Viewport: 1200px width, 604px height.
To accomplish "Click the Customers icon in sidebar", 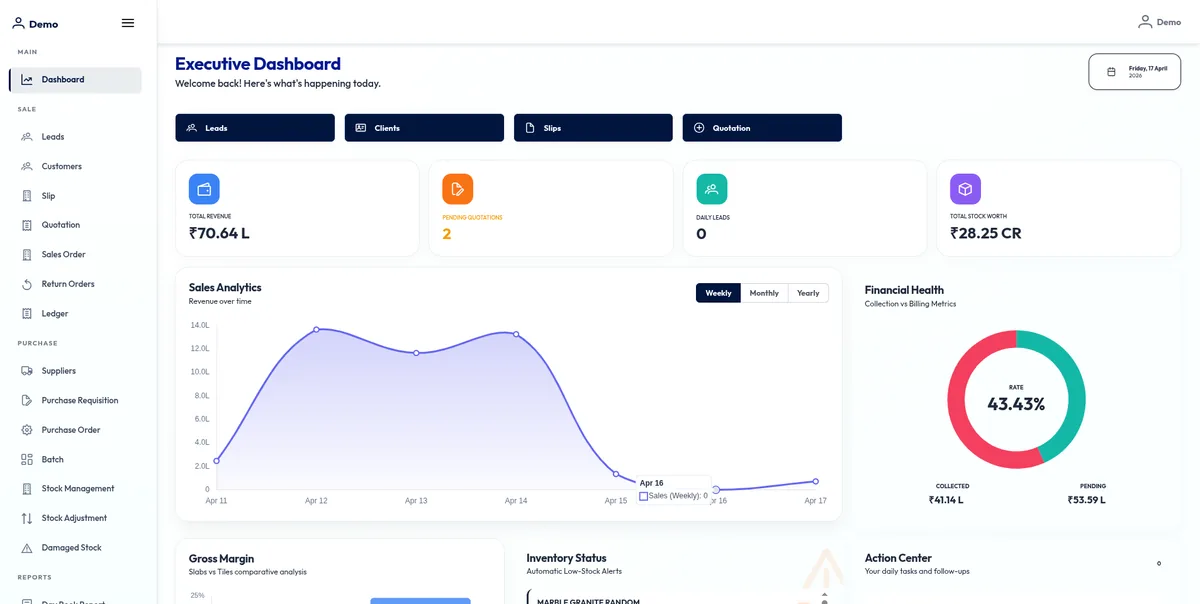I will click(x=27, y=166).
